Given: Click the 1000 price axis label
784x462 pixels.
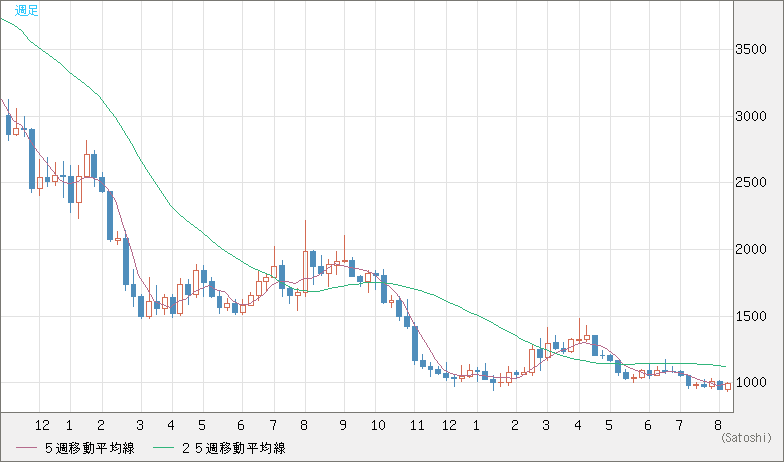Looking at the screenshot, I should (x=750, y=382).
